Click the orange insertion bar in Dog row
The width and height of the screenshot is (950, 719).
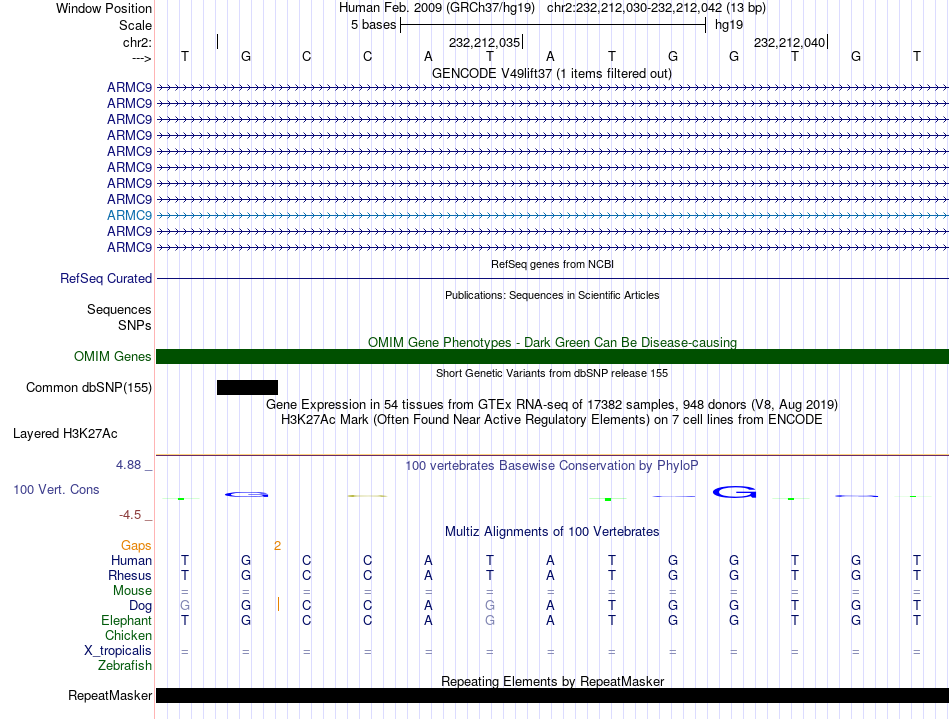tap(278, 604)
